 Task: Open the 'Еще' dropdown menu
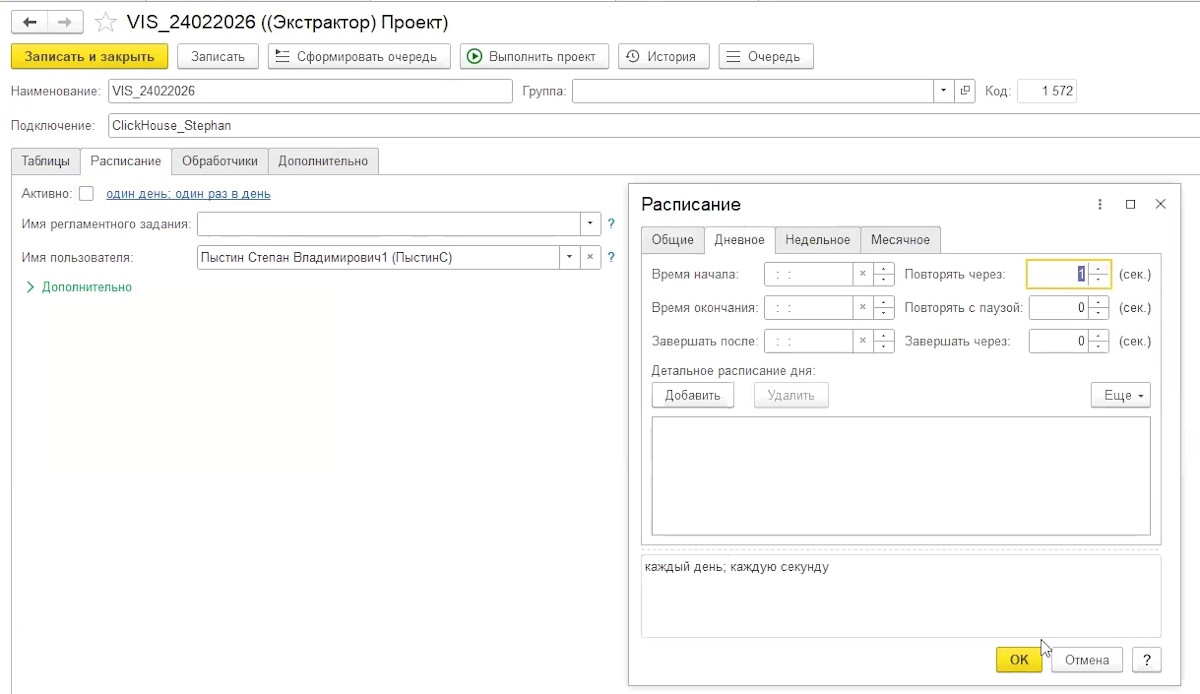click(x=1121, y=395)
